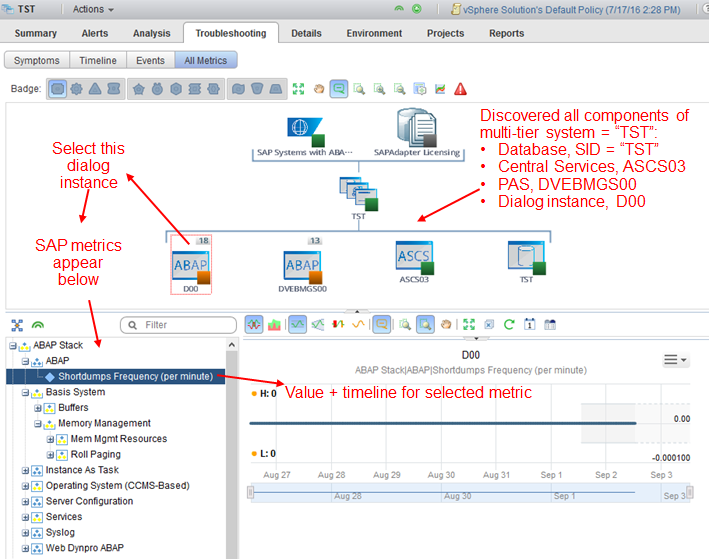Viewport: 709px width, 559px height.
Task: Click the green refresh icon in chart toolbar
Action: (x=509, y=324)
